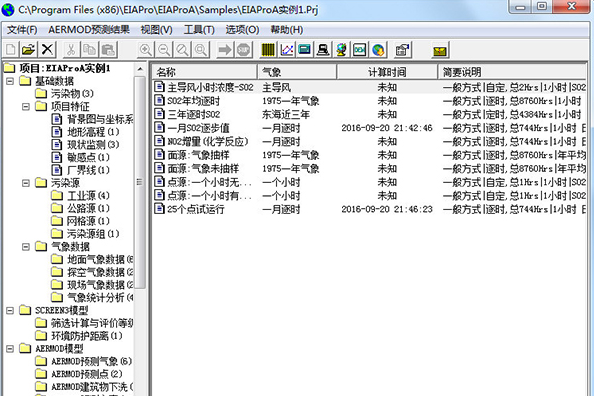
Task: Open the 选项(O) menu
Action: 242,30
